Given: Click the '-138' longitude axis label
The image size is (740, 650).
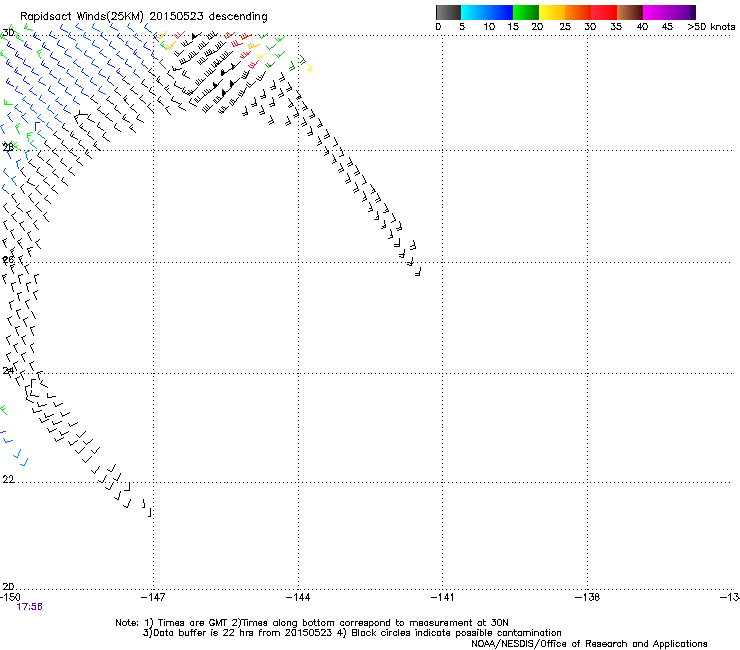Looking at the screenshot, I should (x=588, y=597).
